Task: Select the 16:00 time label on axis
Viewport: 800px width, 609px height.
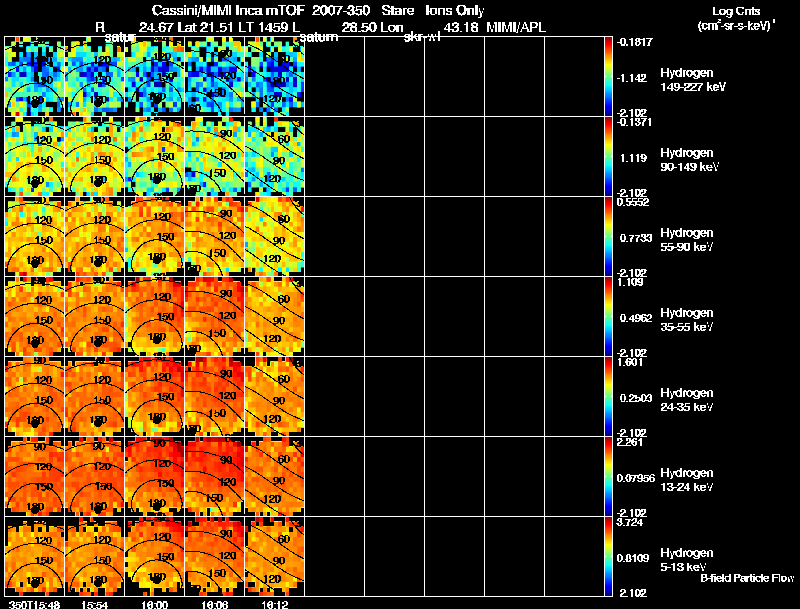Action: point(155,603)
